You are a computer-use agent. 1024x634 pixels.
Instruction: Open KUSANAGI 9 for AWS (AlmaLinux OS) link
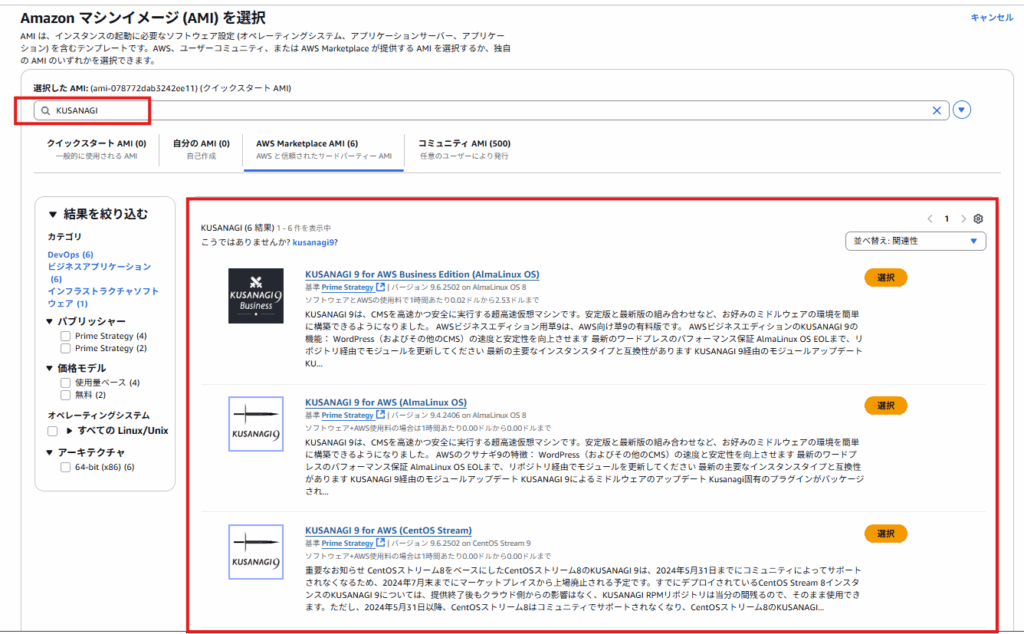tap(386, 402)
